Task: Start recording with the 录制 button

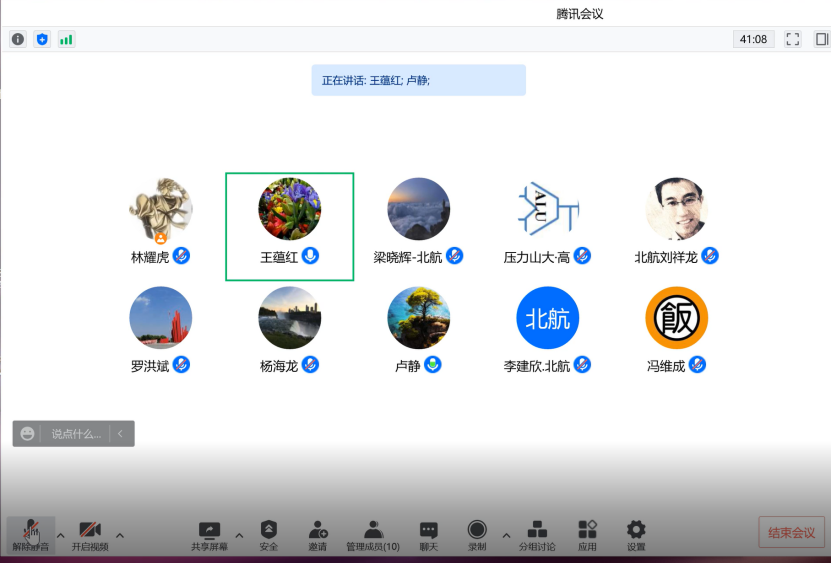Action: 477,533
